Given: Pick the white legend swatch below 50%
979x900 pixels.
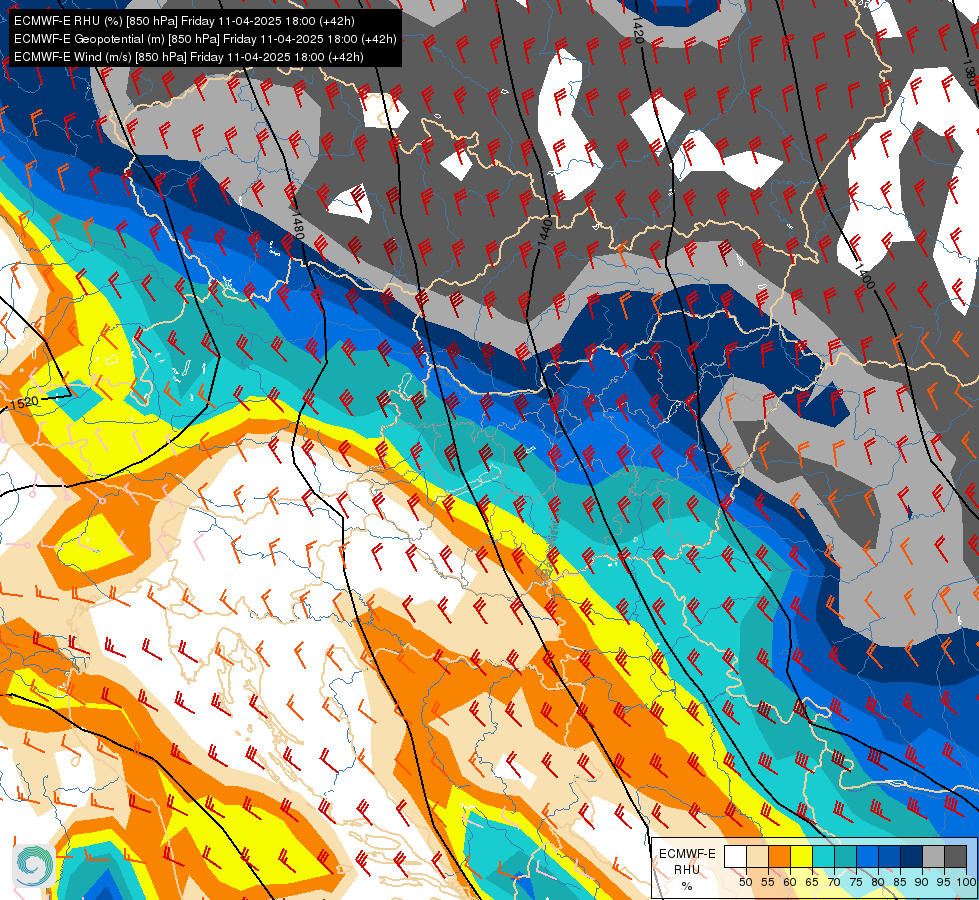Looking at the screenshot, I should coord(735,856).
